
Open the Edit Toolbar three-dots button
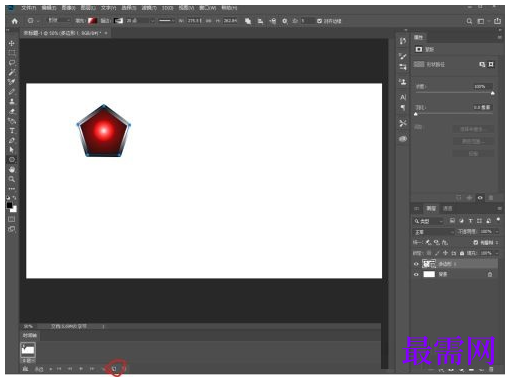click(12, 189)
